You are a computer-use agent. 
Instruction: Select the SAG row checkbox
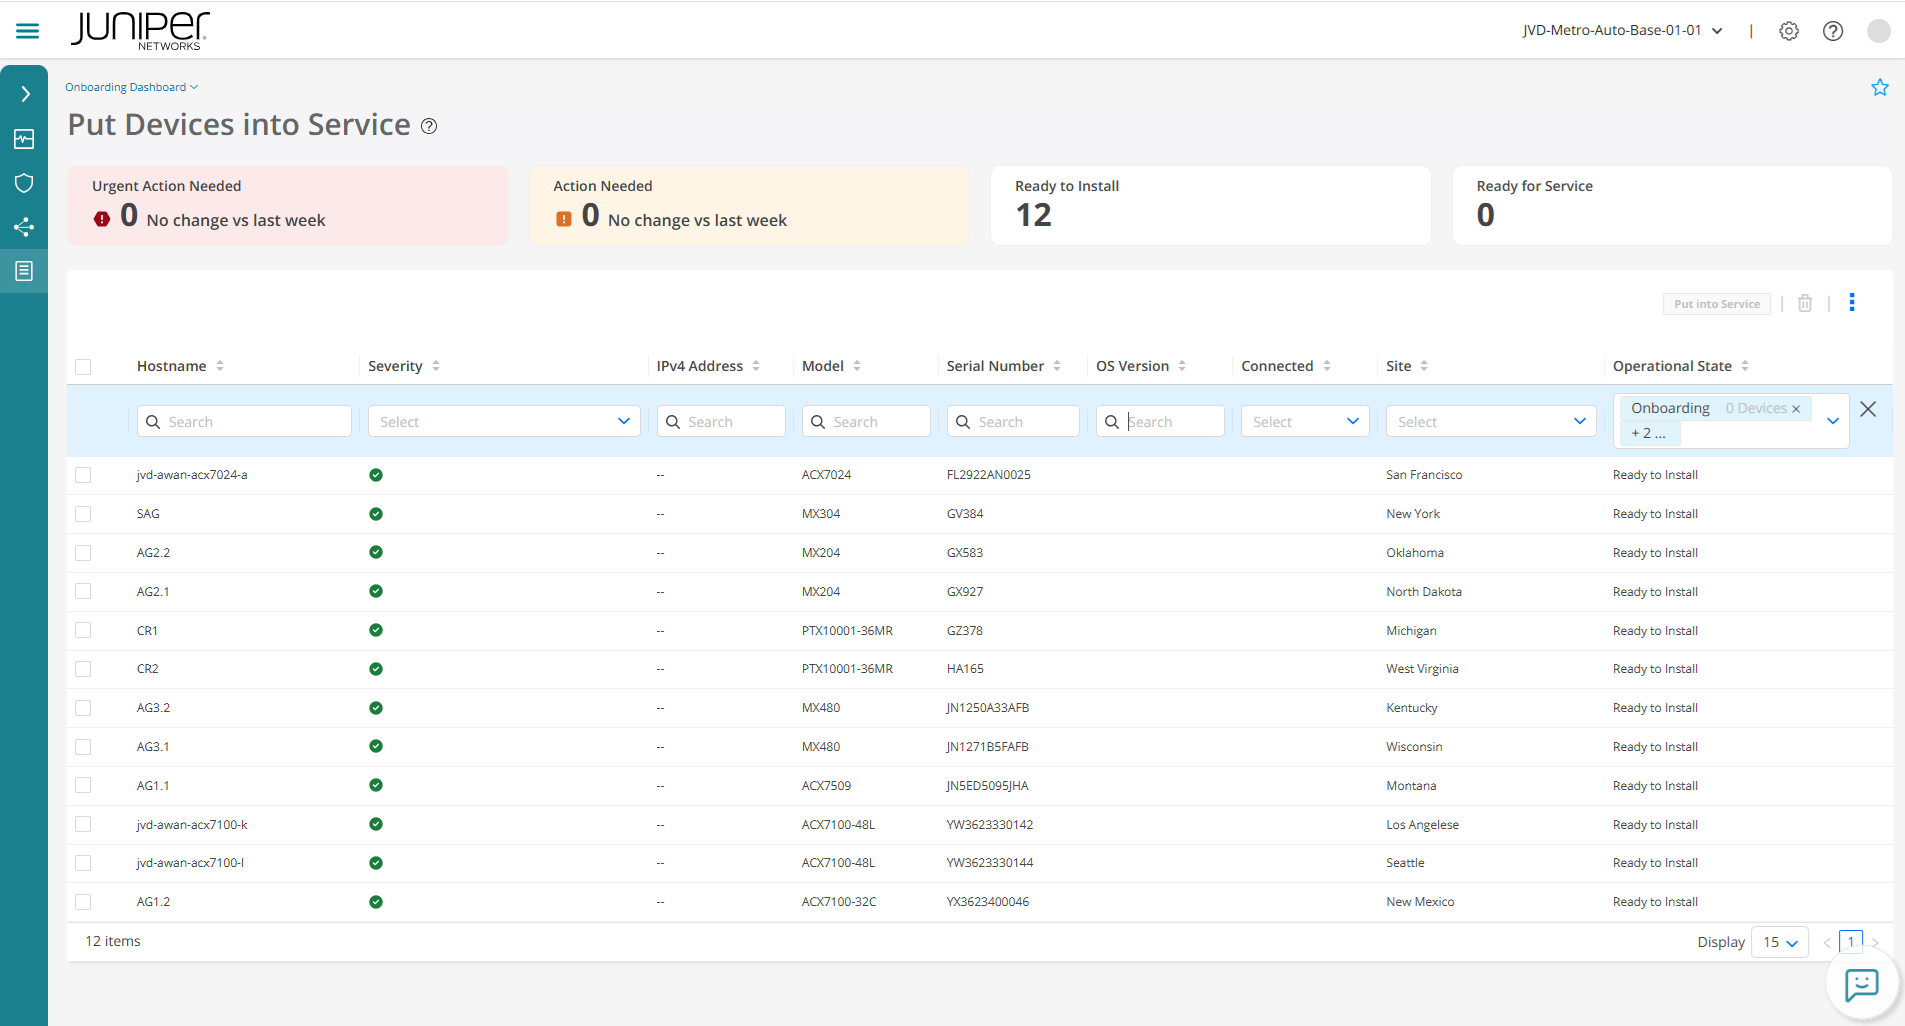(83, 514)
